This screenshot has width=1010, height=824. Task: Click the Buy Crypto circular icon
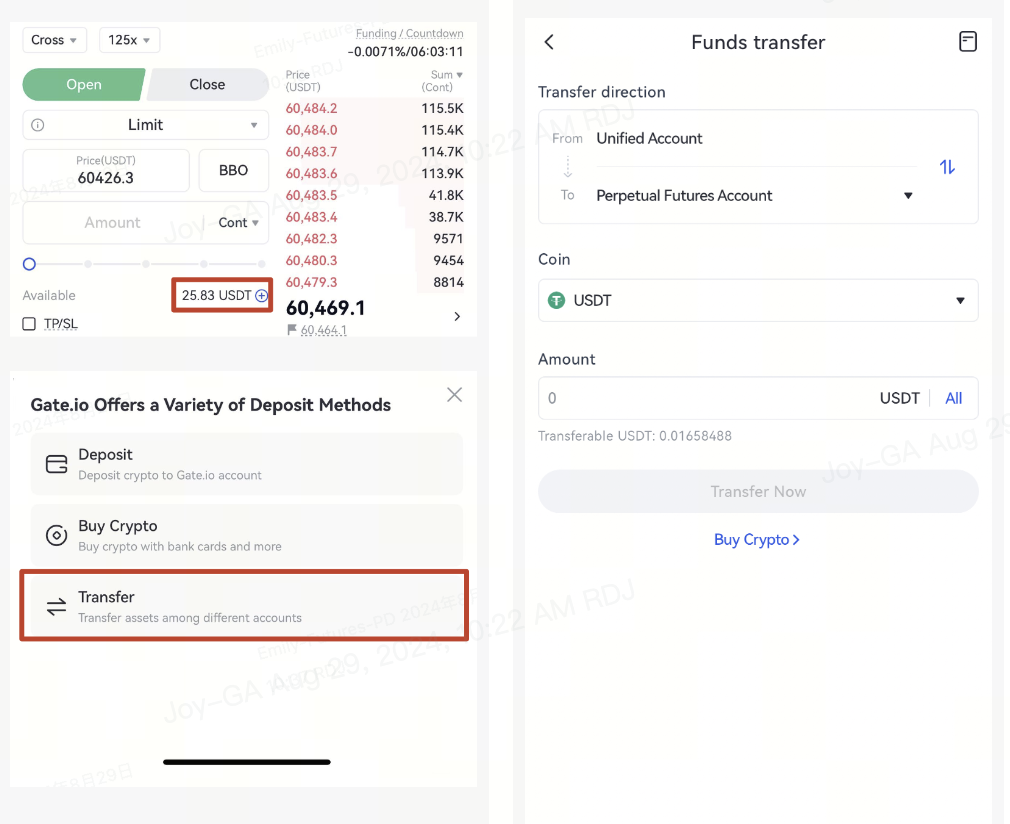pyautogui.click(x=57, y=535)
